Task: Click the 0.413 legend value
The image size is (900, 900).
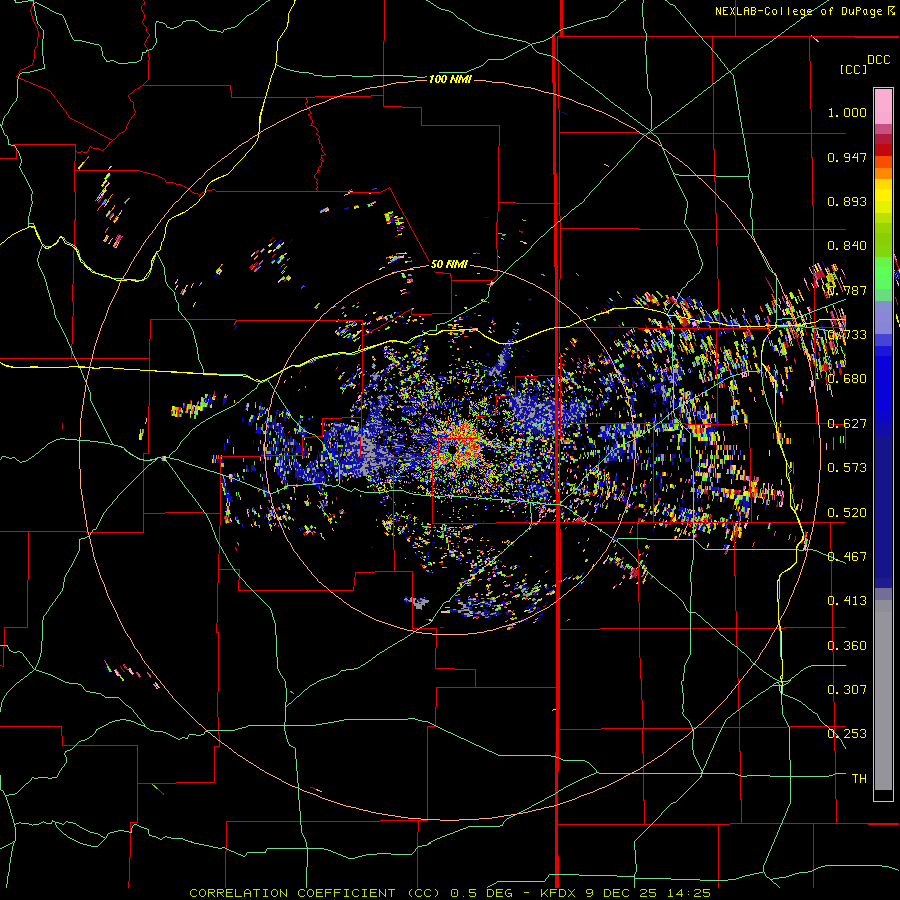Action: [x=847, y=601]
